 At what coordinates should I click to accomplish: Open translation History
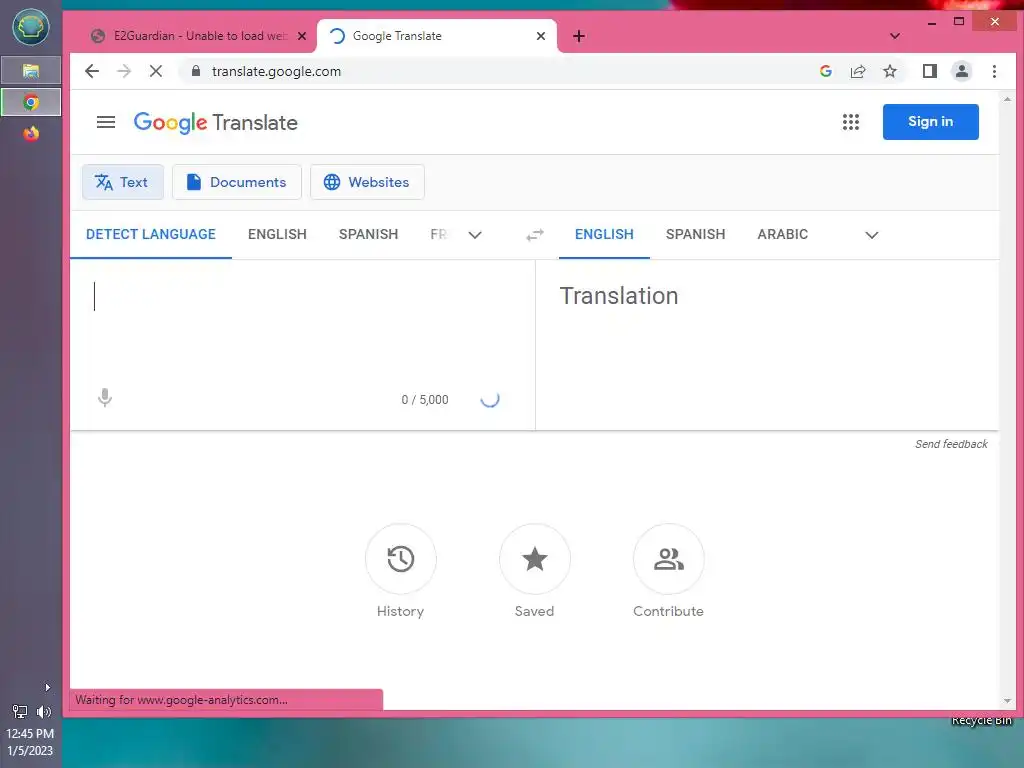400,559
